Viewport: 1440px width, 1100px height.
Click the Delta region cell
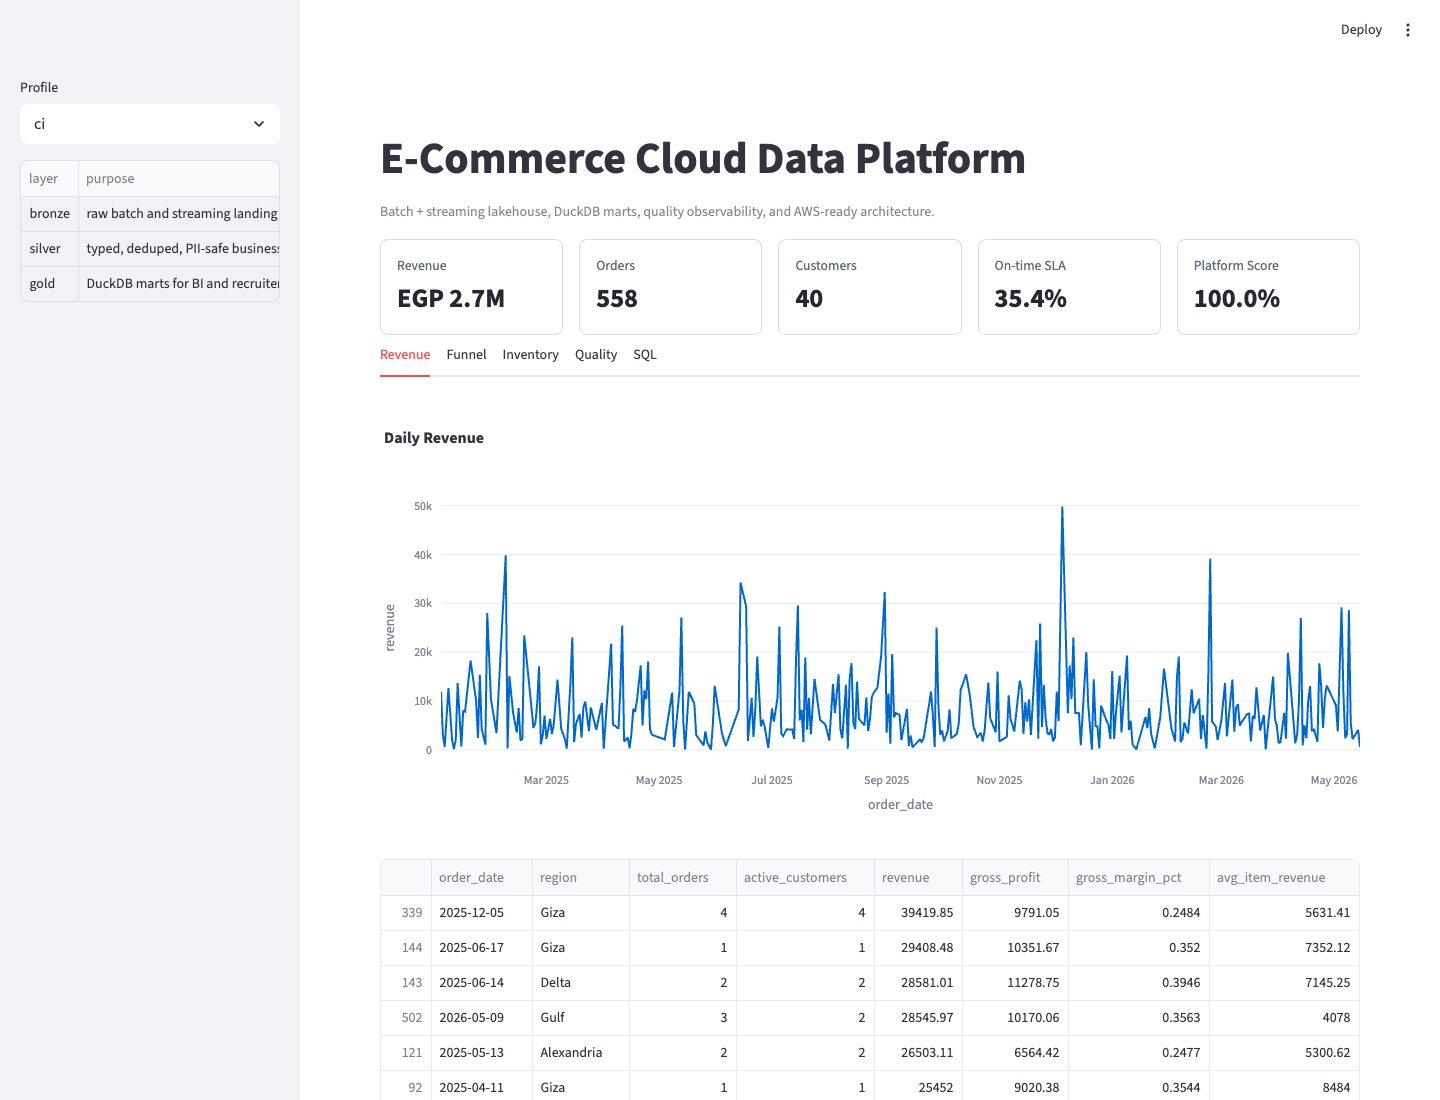580,983
